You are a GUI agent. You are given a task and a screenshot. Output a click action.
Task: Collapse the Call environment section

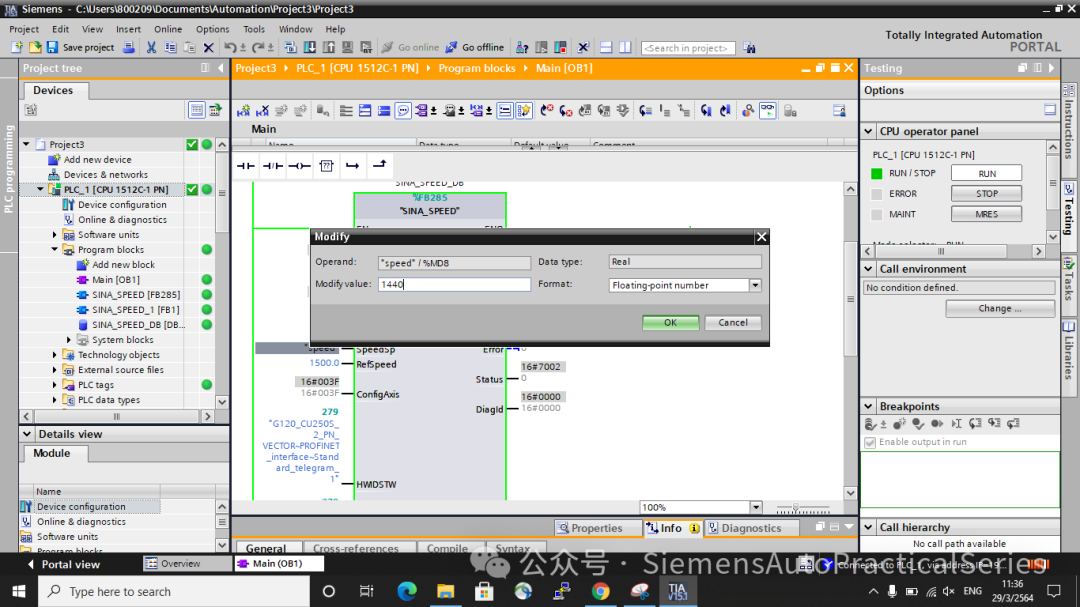point(869,269)
